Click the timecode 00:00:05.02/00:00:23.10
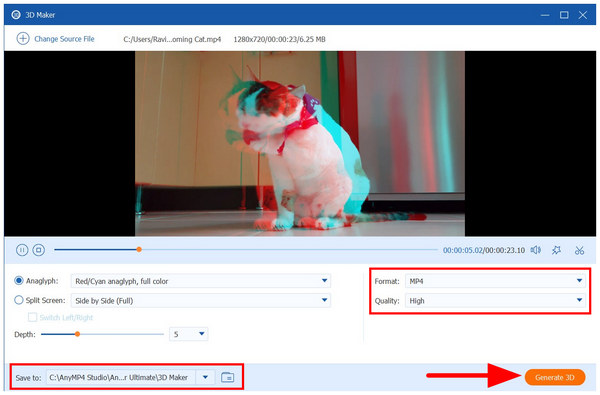 (x=484, y=250)
